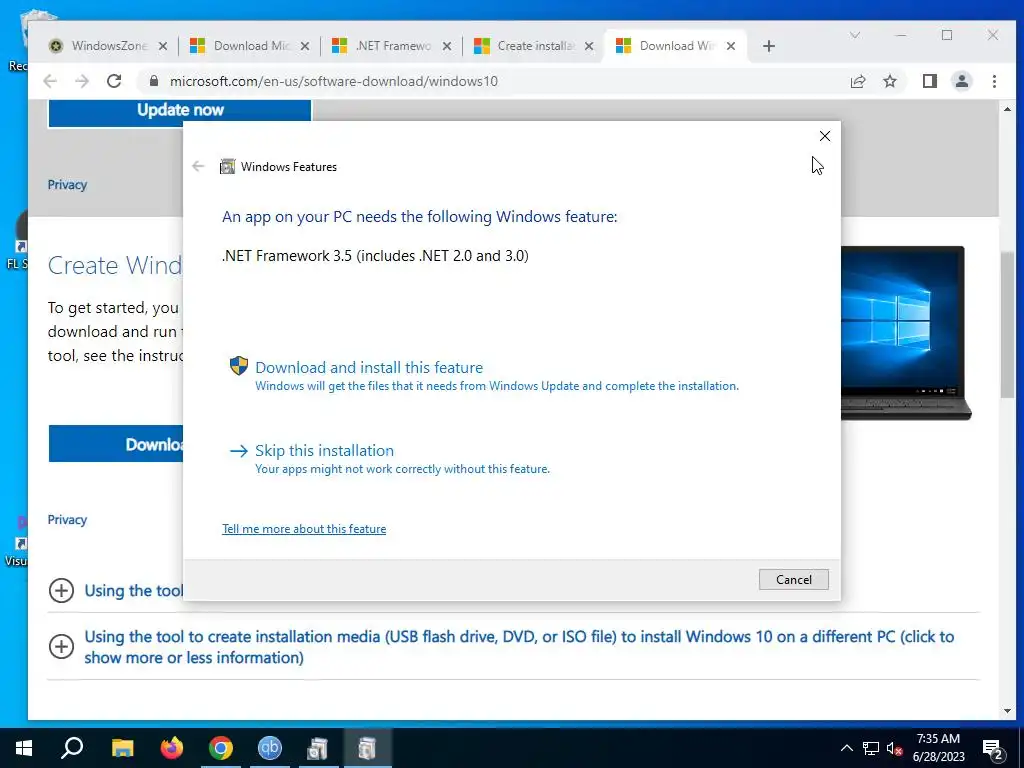
Task: Click the back arrow in Windows Features dialog
Action: click(198, 167)
